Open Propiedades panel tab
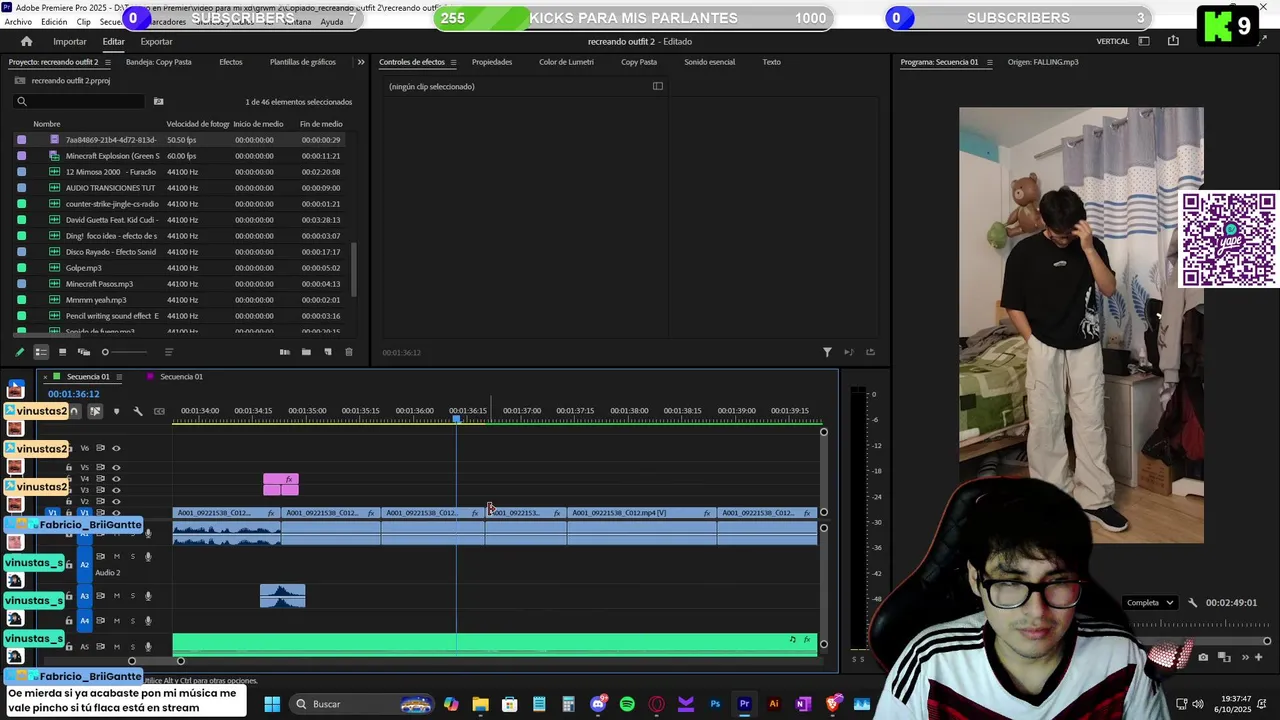 pyautogui.click(x=492, y=62)
